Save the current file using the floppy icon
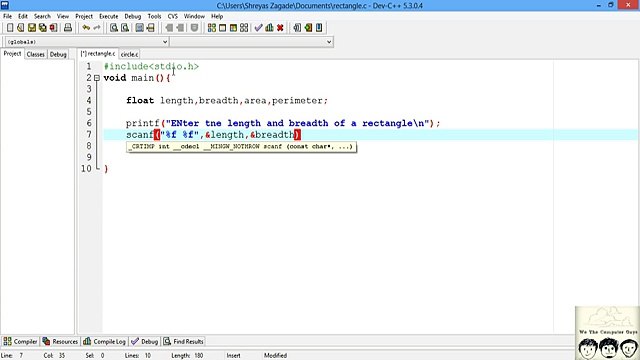The width and height of the screenshot is (640, 360). point(32,28)
